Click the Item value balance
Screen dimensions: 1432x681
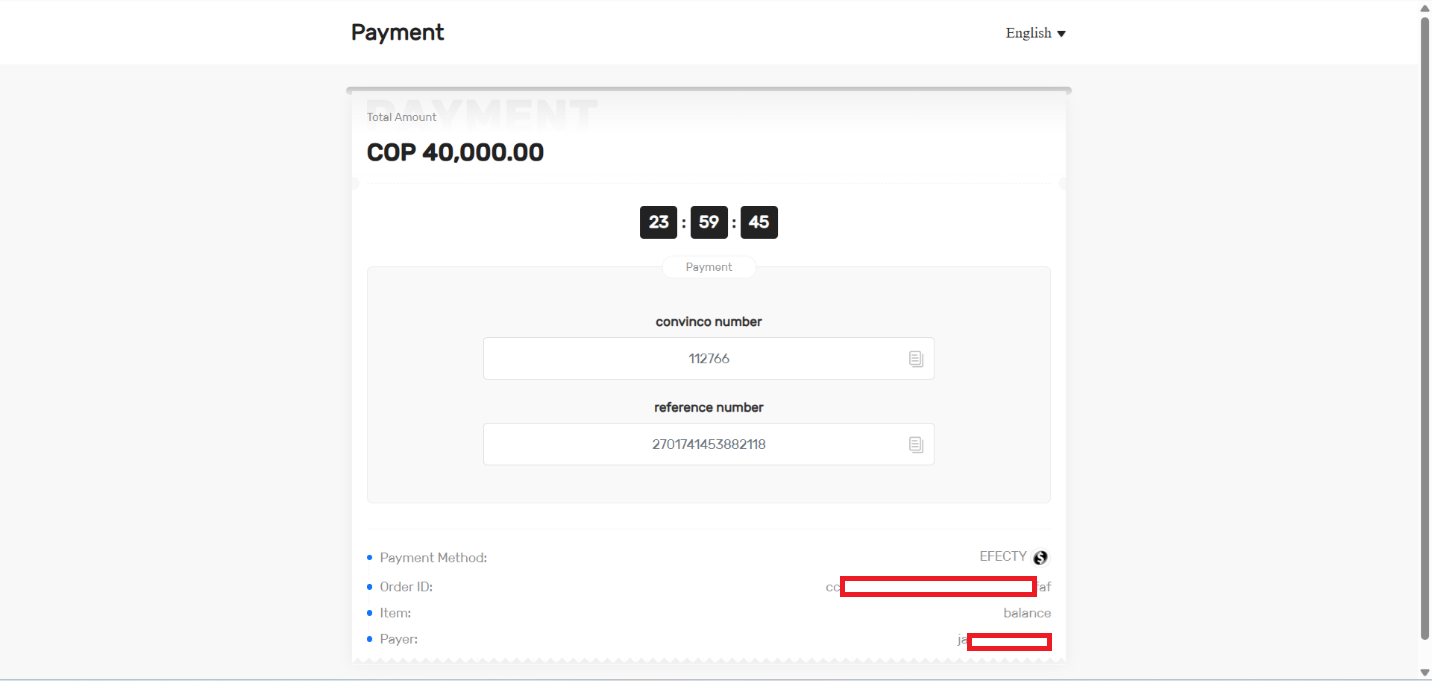tap(1027, 613)
